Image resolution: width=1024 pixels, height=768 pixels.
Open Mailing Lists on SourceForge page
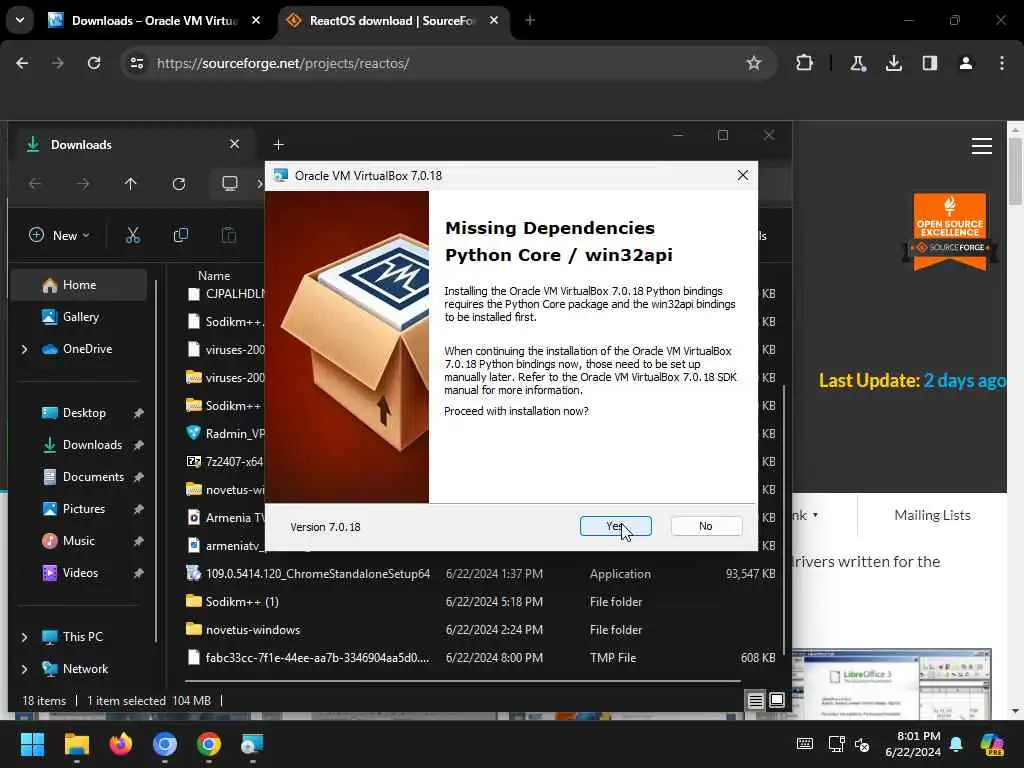(932, 515)
